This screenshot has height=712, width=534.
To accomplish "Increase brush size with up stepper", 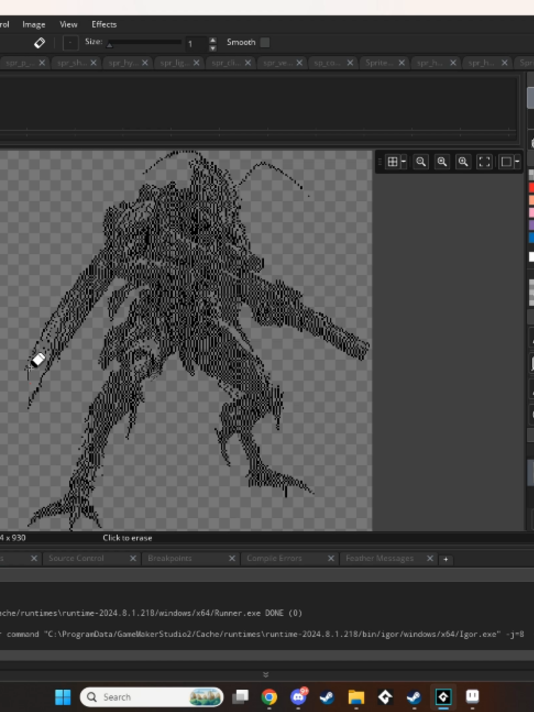I will [x=213, y=40].
